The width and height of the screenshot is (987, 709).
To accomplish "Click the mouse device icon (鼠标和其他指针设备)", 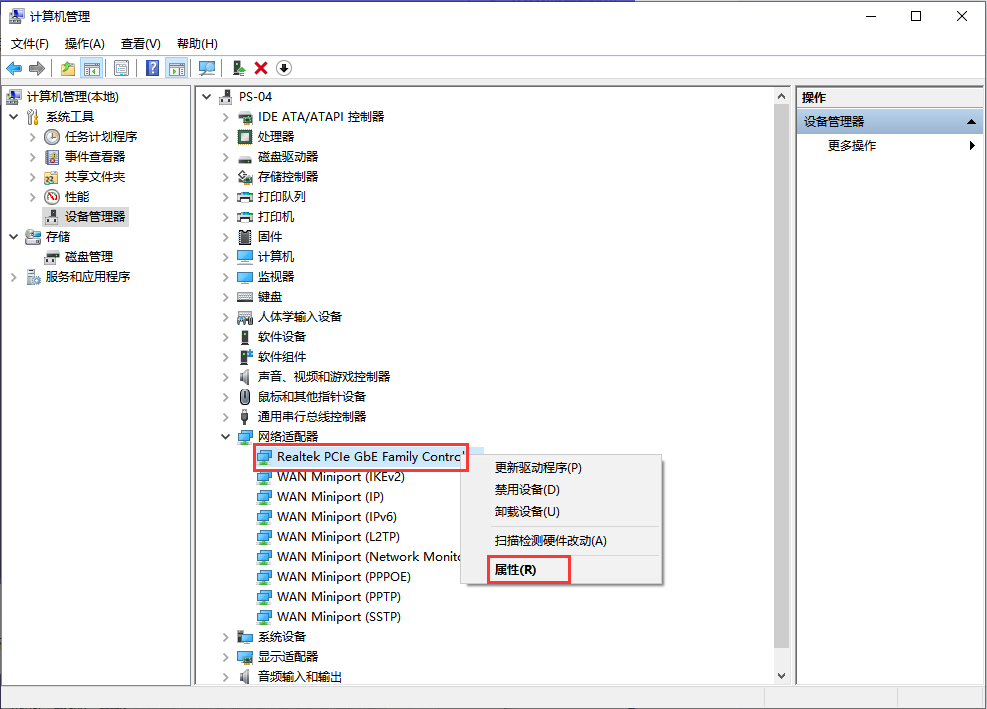I will (x=245, y=397).
